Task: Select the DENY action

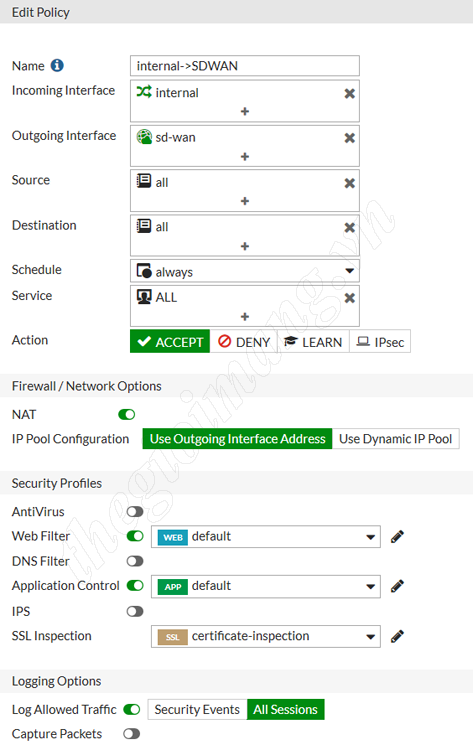Action: click(x=244, y=342)
